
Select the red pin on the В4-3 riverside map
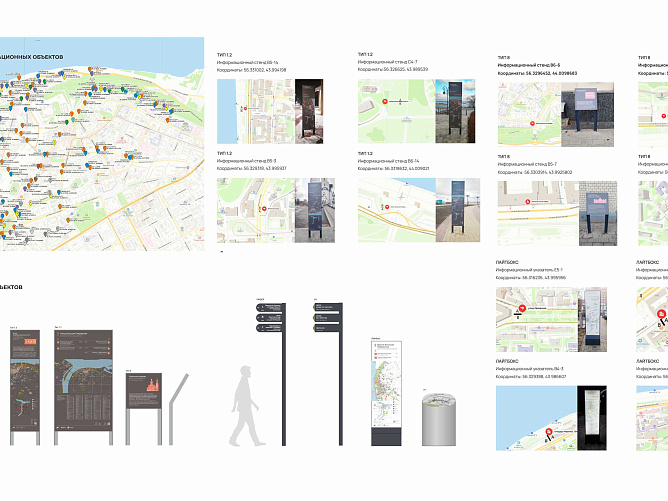[549, 433]
